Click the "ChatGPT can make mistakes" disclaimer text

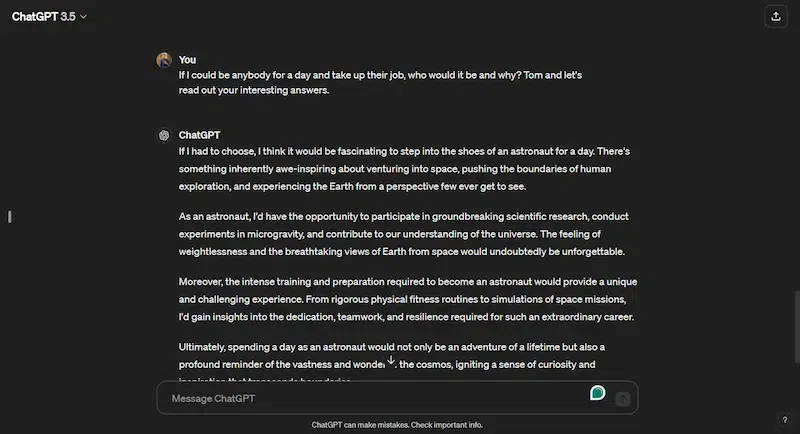point(397,425)
